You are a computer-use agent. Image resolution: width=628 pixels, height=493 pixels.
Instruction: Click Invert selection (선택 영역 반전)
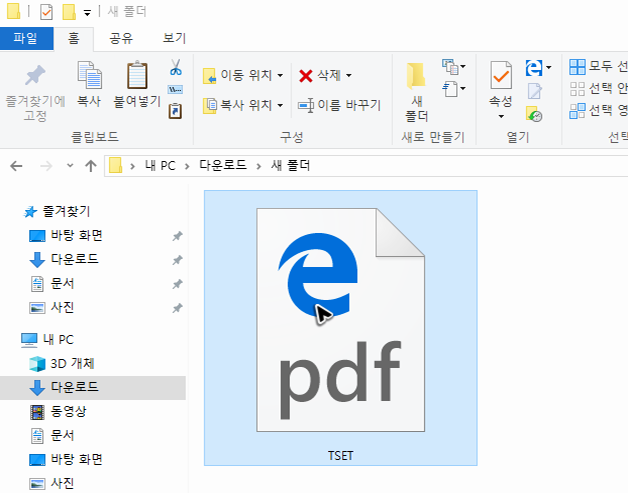[x=598, y=111]
